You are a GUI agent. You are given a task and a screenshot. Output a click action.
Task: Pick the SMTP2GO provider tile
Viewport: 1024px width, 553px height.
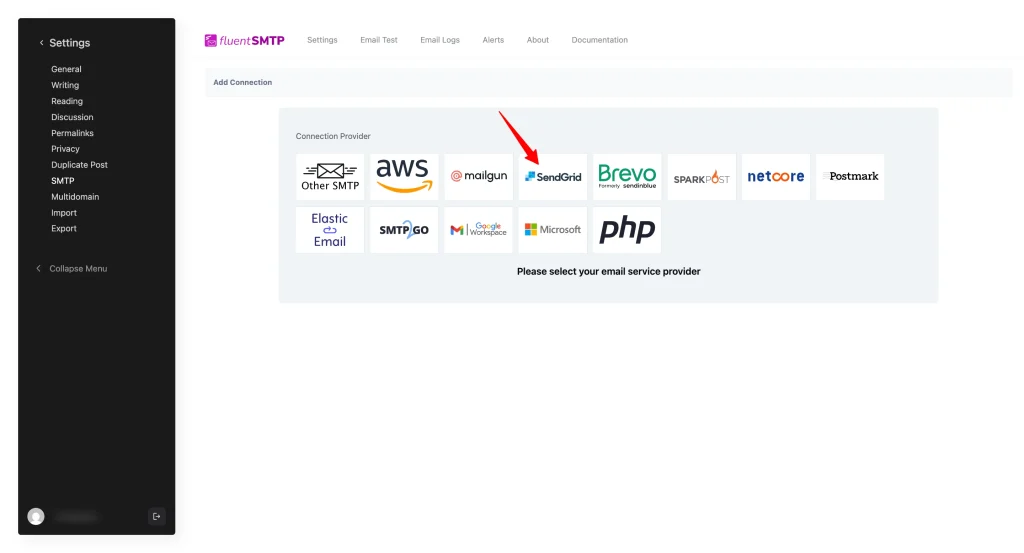pyautogui.click(x=404, y=230)
